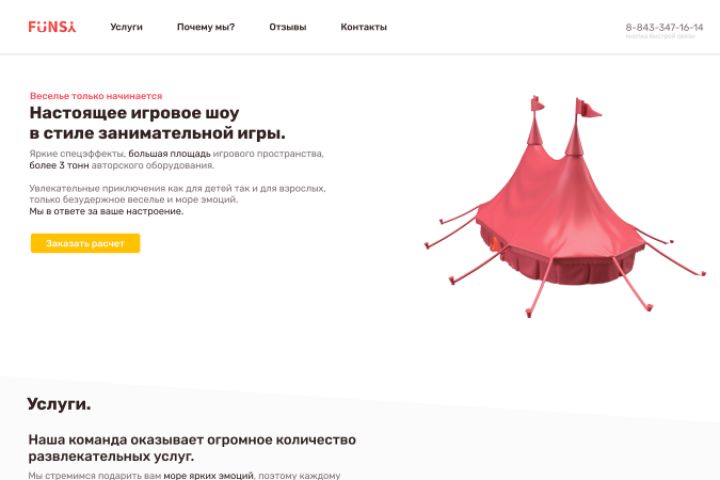Click the yellow Заказать расчет button
The height and width of the screenshot is (480, 720).
click(x=85, y=243)
